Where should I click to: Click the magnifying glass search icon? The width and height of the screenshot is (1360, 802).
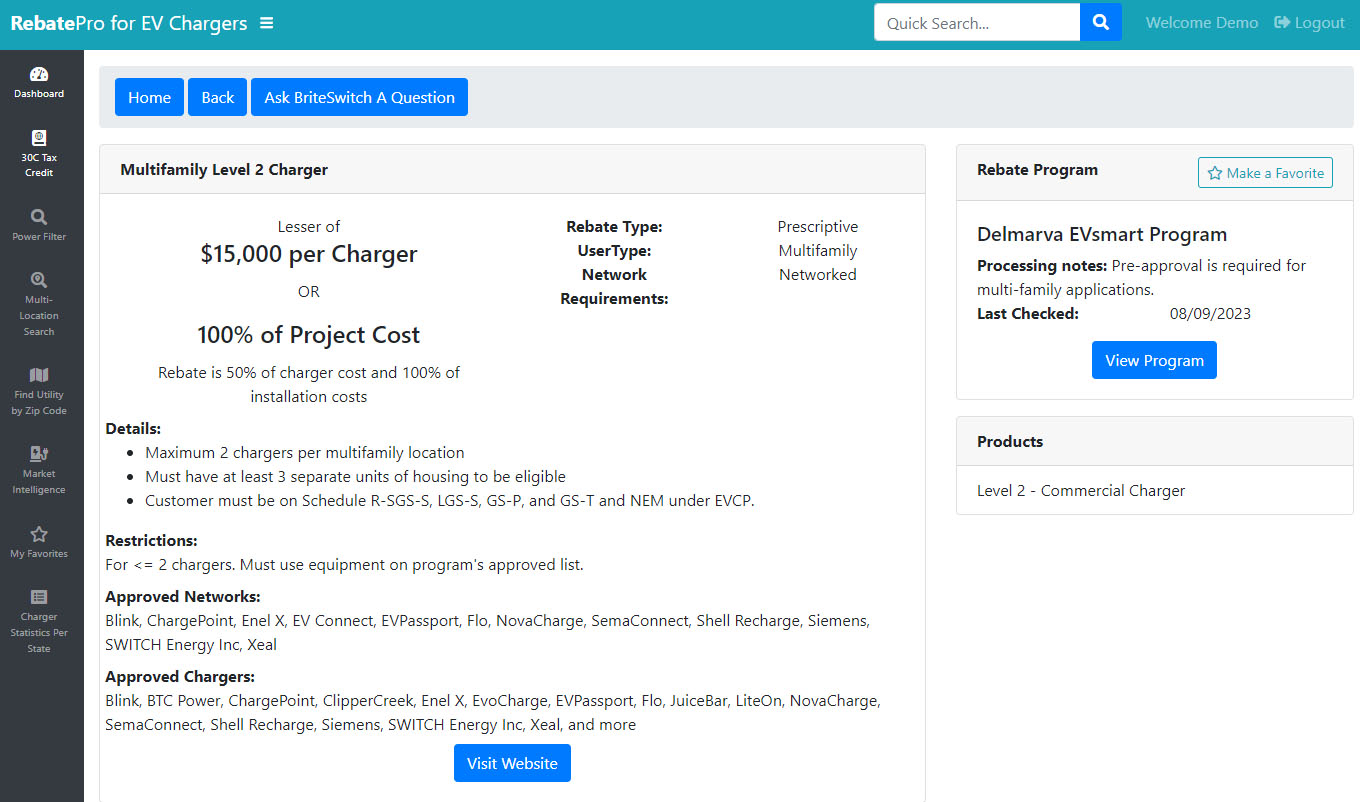click(x=1100, y=21)
